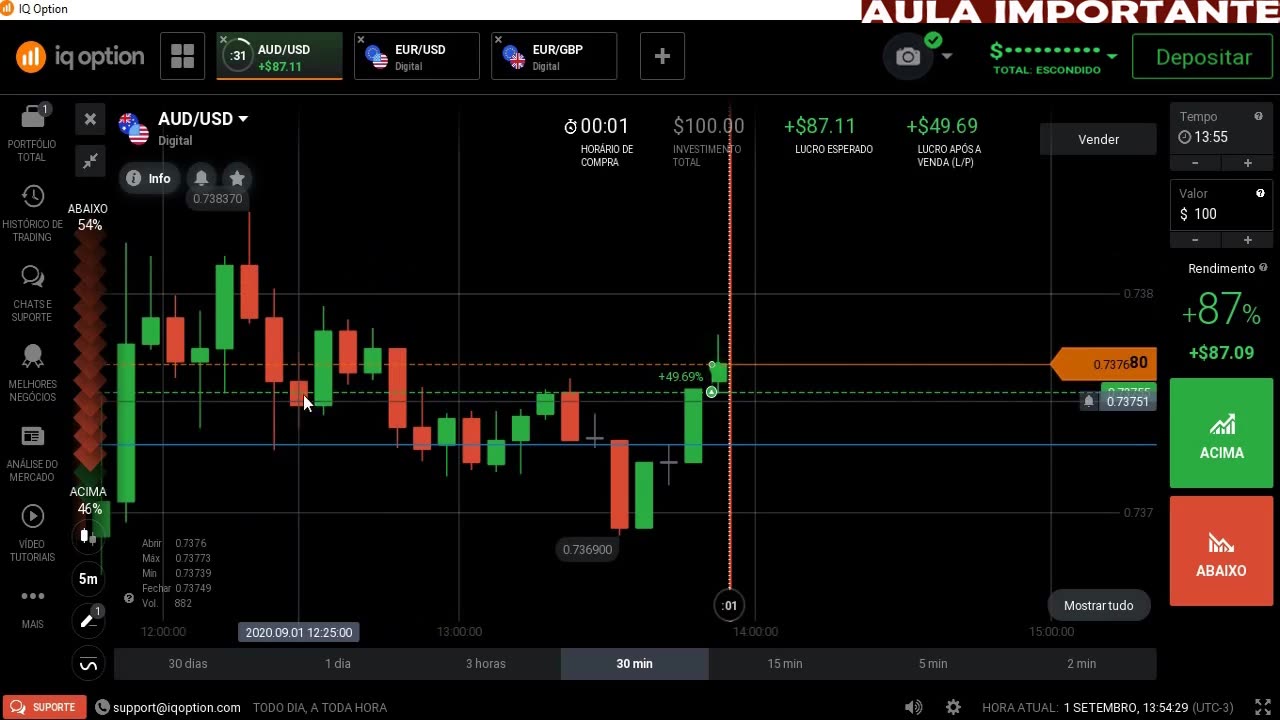Open Vídeo Tutoriais section

tap(32, 533)
